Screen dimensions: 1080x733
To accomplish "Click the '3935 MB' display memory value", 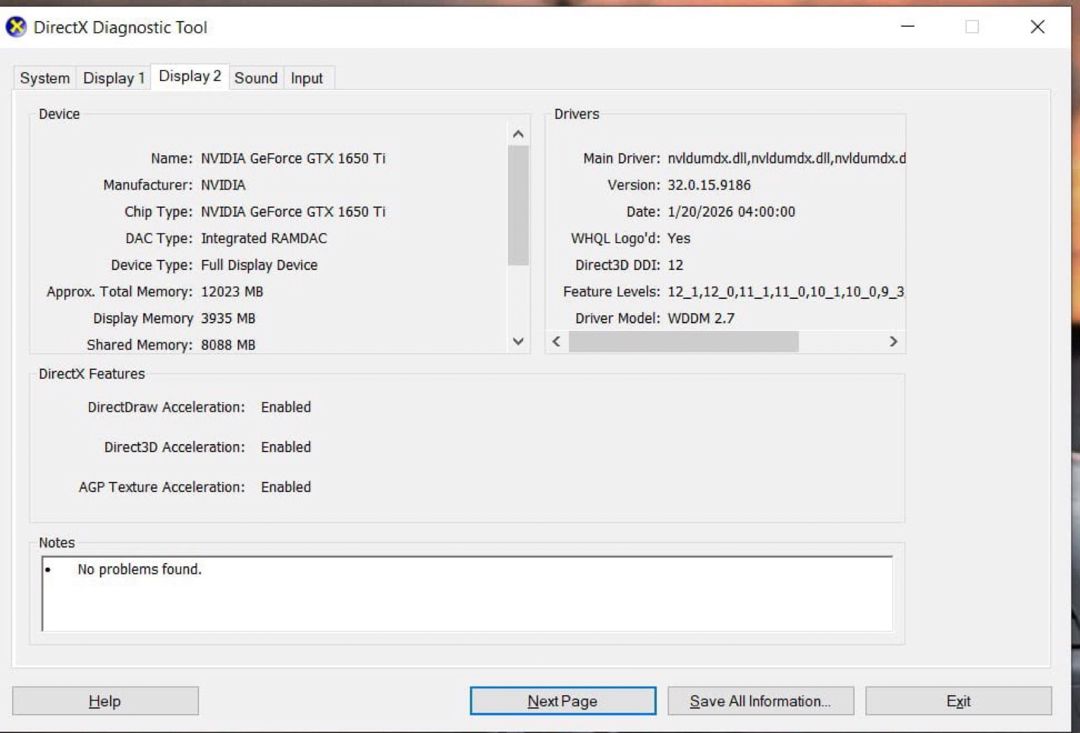I will click(x=228, y=319).
